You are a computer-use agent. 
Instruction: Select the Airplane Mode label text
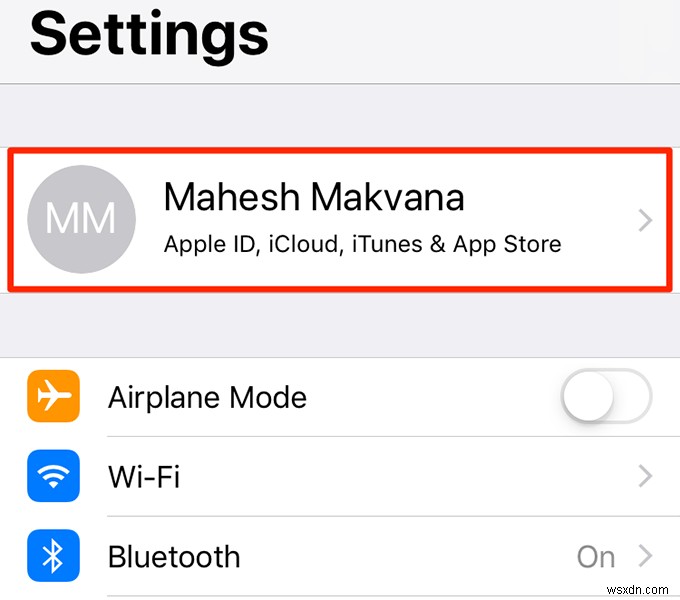[207, 397]
